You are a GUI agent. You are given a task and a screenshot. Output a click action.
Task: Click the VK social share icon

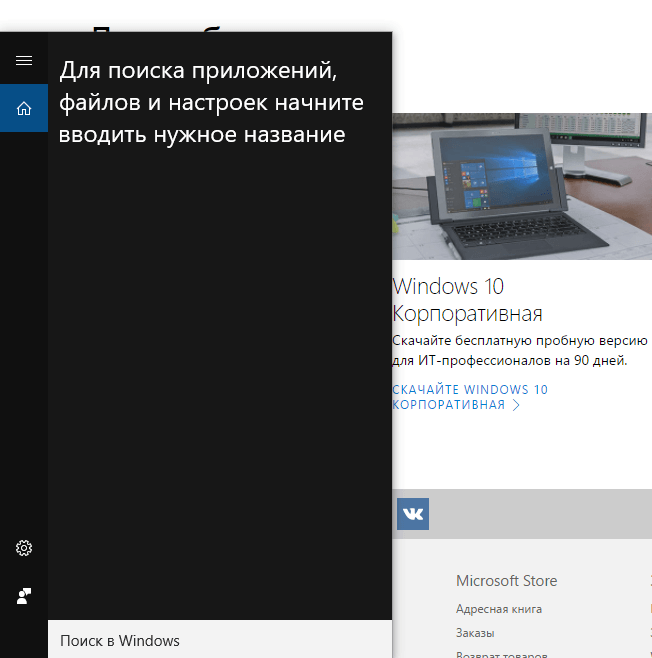tap(413, 514)
